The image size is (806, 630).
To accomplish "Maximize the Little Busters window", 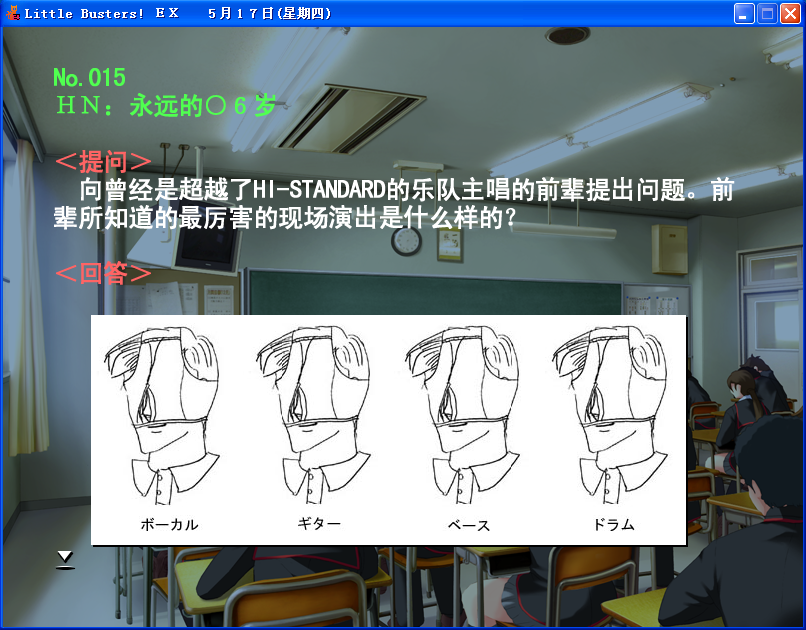I will pos(767,14).
